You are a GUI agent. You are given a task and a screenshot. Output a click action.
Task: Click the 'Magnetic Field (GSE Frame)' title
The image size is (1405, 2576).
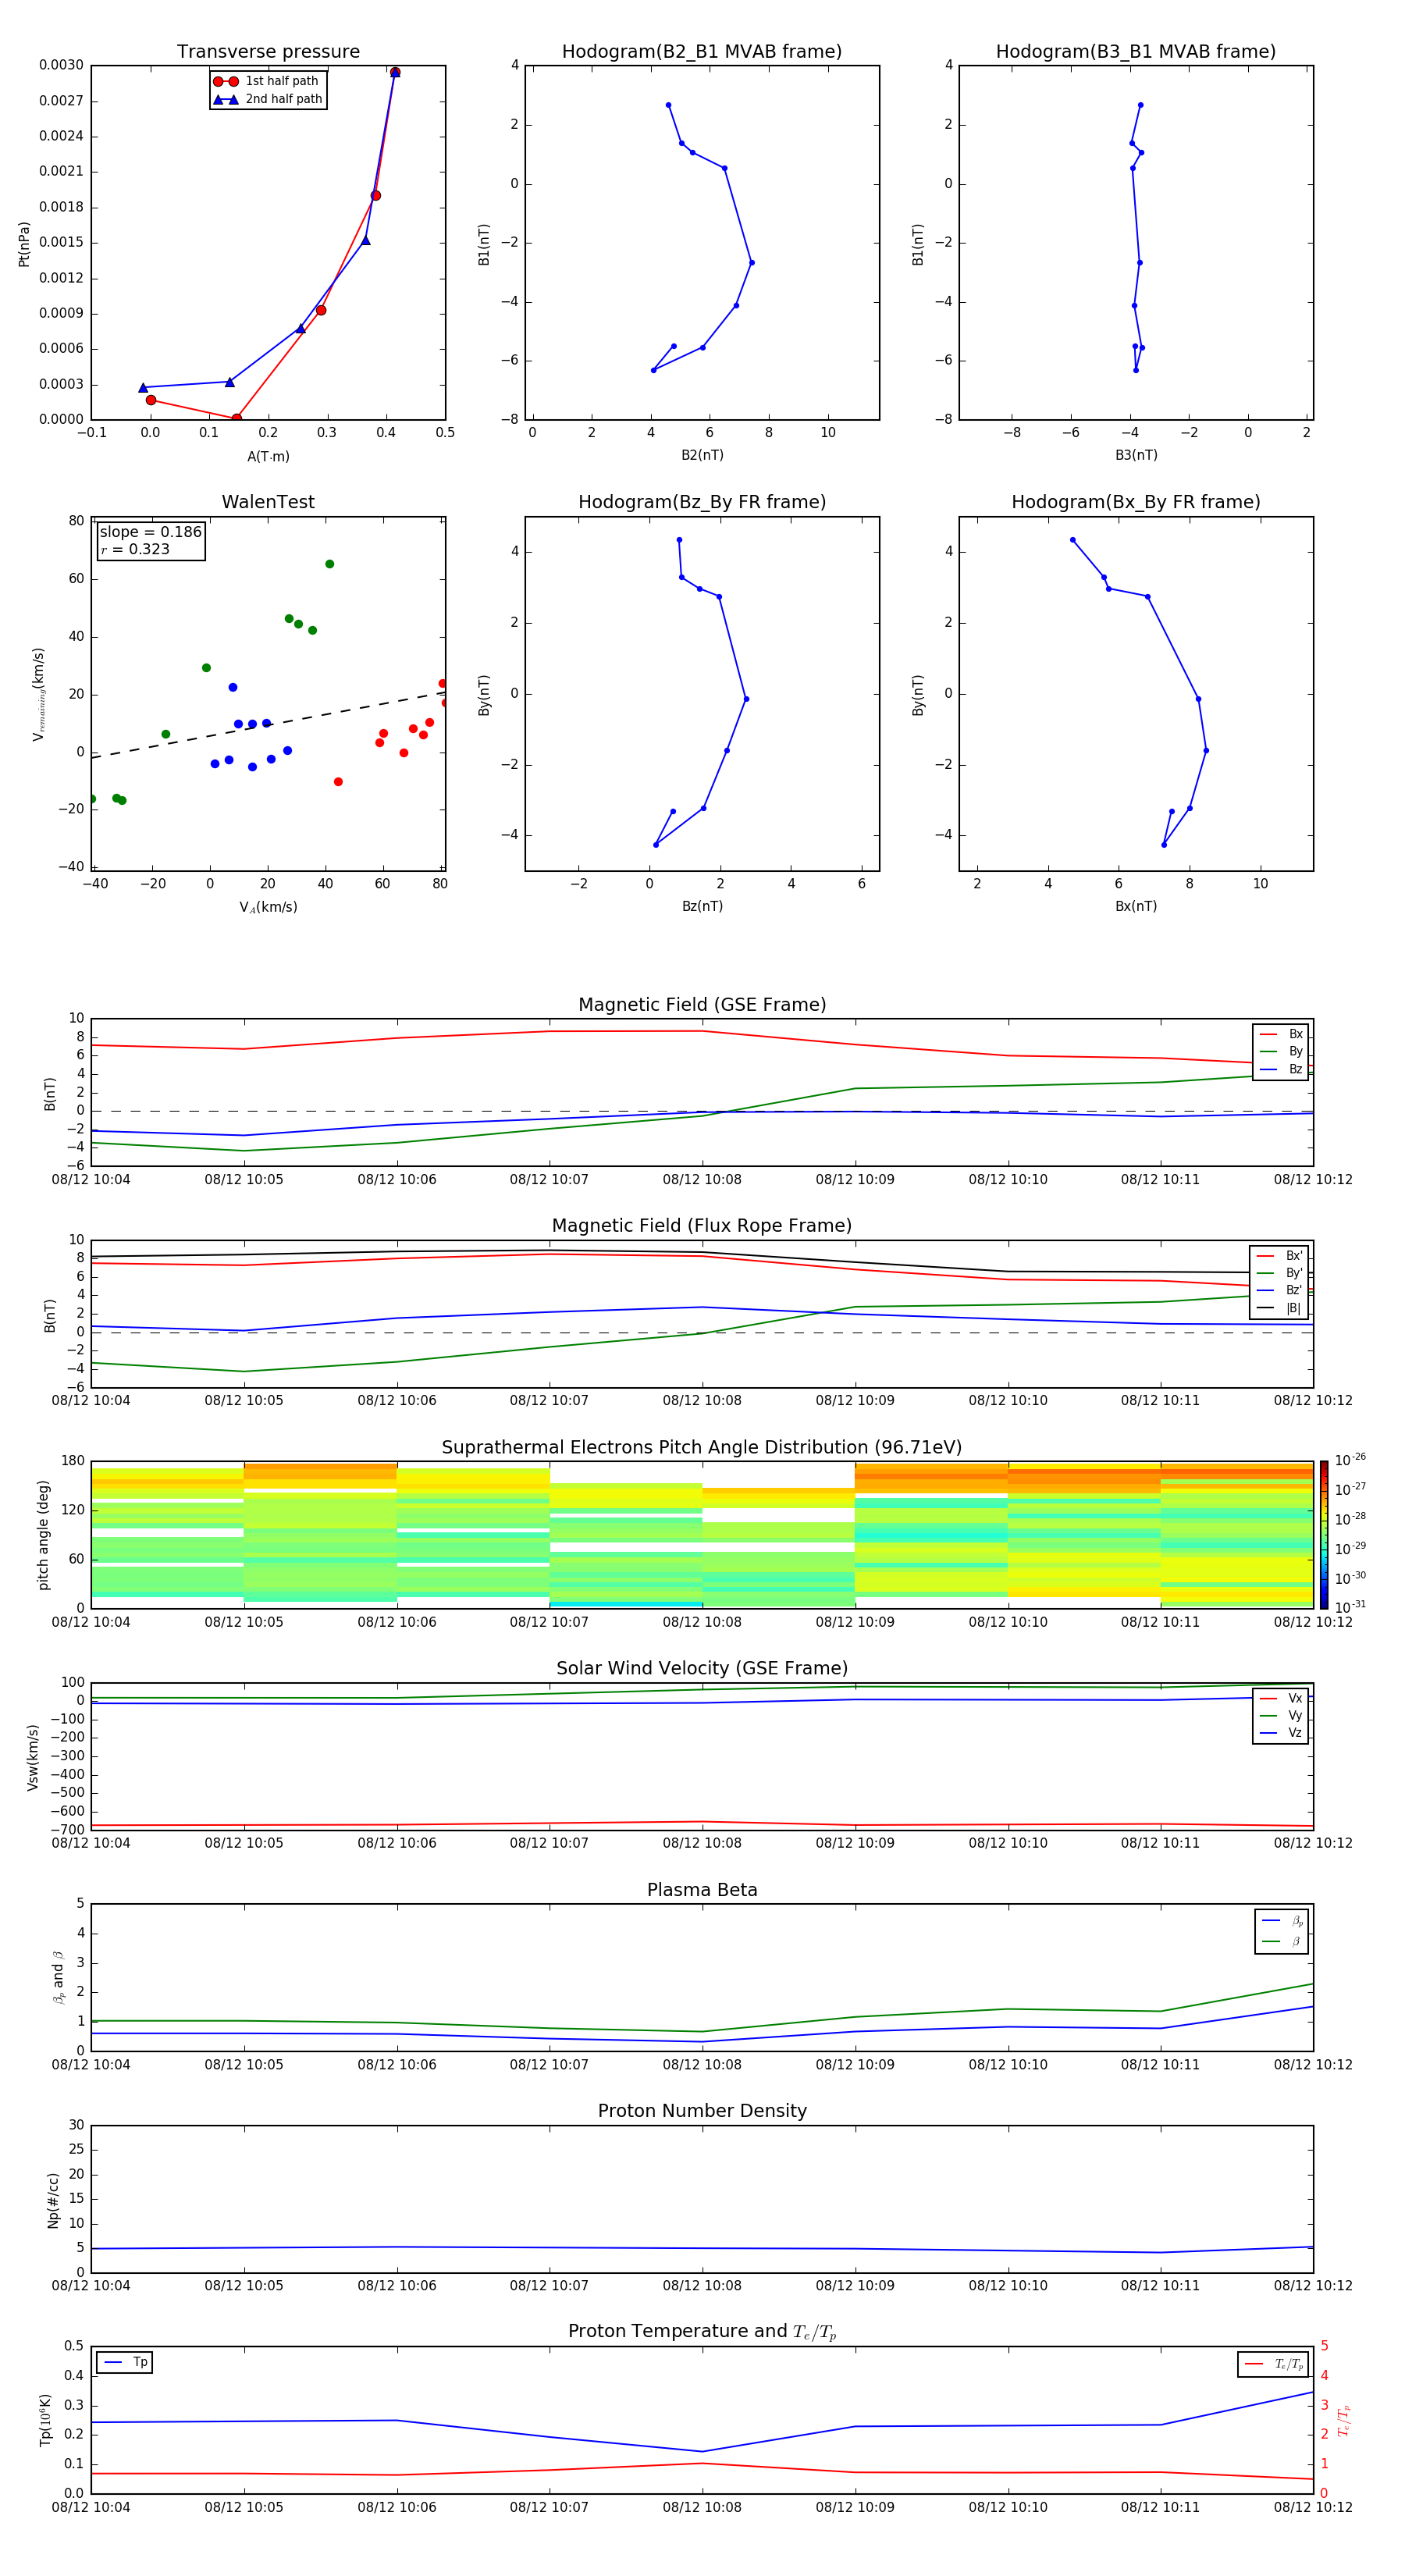pyautogui.click(x=702, y=1005)
